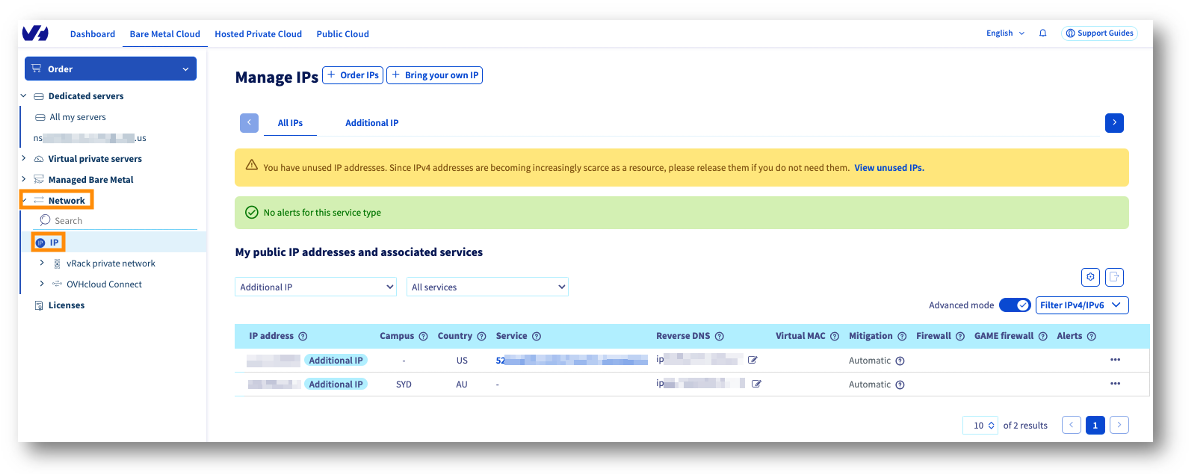Show help for Virtual MAC column
The image size is (1189, 474).
point(834,336)
